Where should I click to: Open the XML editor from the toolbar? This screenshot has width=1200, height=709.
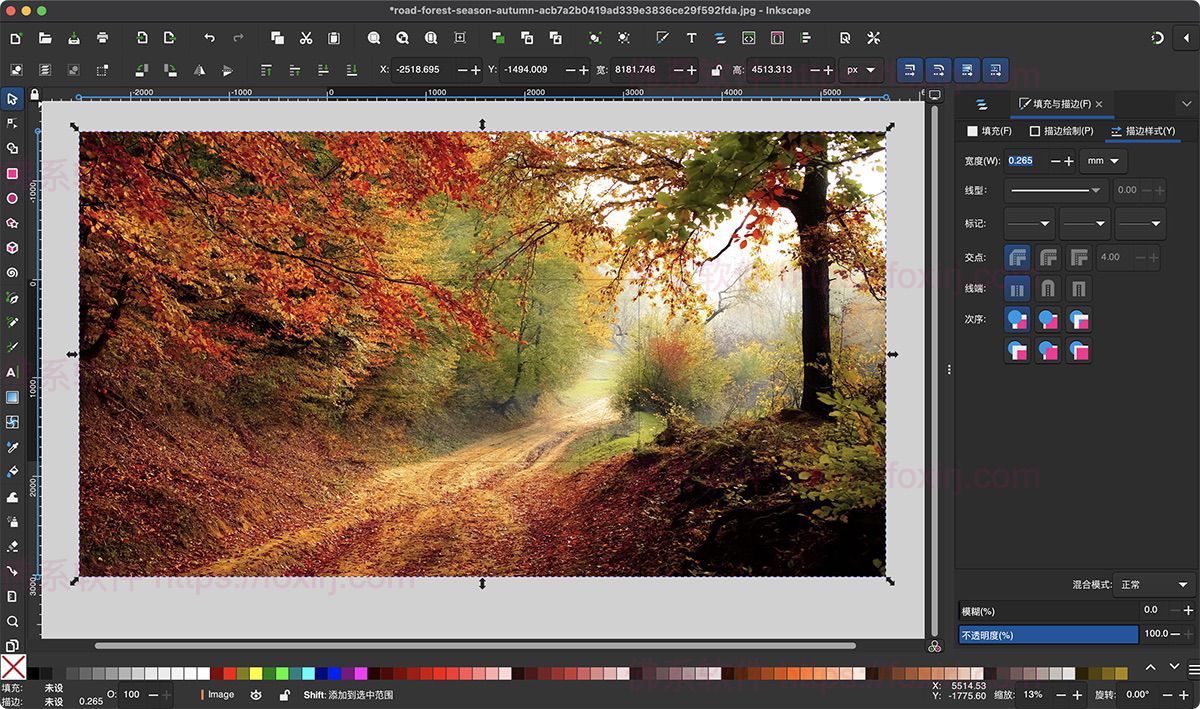pyautogui.click(x=749, y=38)
